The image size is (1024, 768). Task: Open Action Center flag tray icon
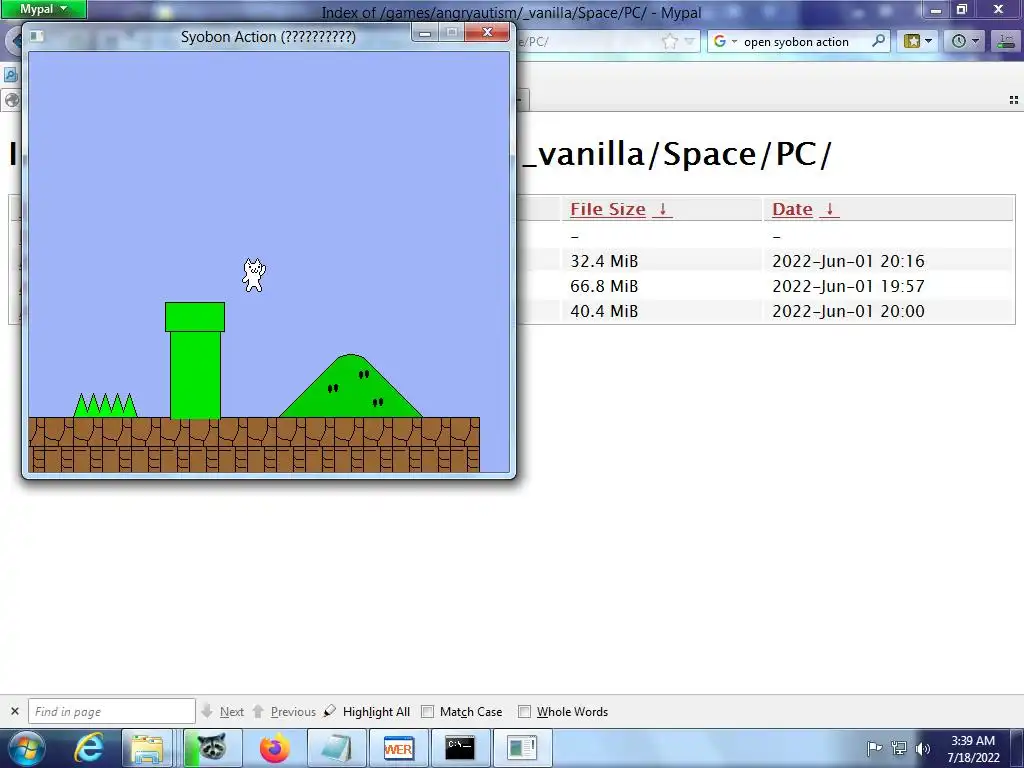point(874,748)
